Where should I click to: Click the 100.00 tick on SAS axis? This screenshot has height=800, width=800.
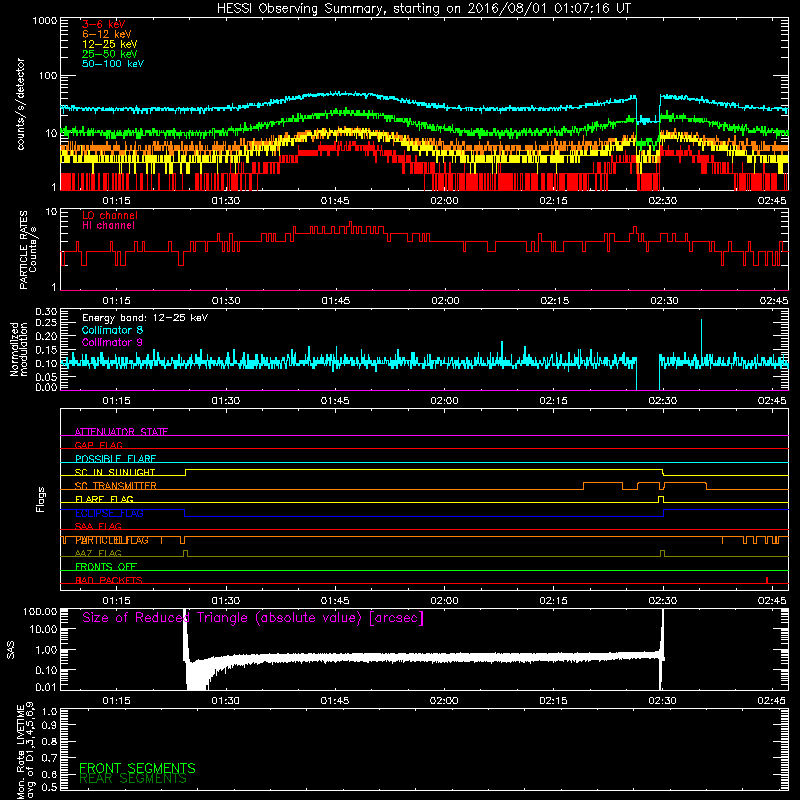click(40, 611)
